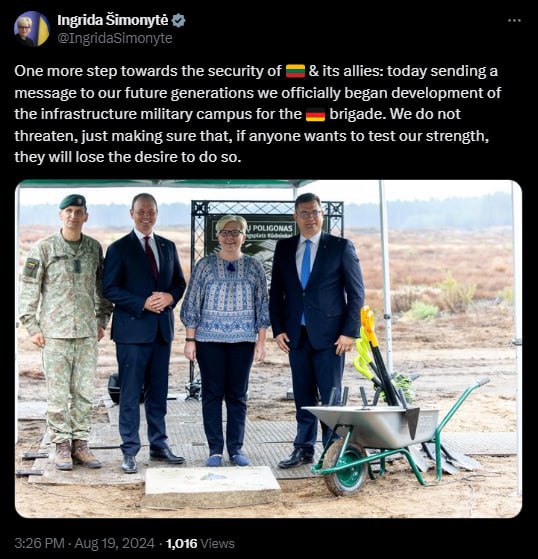Open the 1,016 Views count

[200, 543]
